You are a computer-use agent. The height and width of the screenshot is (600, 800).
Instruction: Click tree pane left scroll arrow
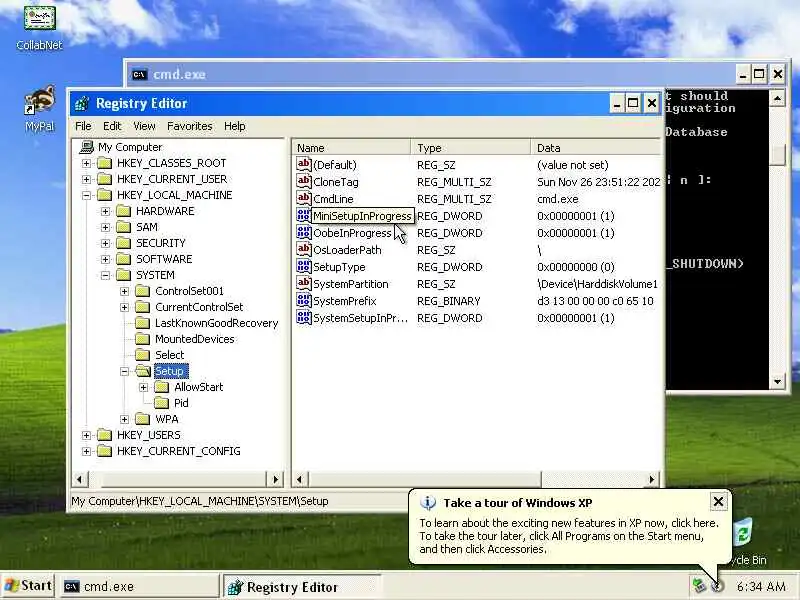[79, 479]
